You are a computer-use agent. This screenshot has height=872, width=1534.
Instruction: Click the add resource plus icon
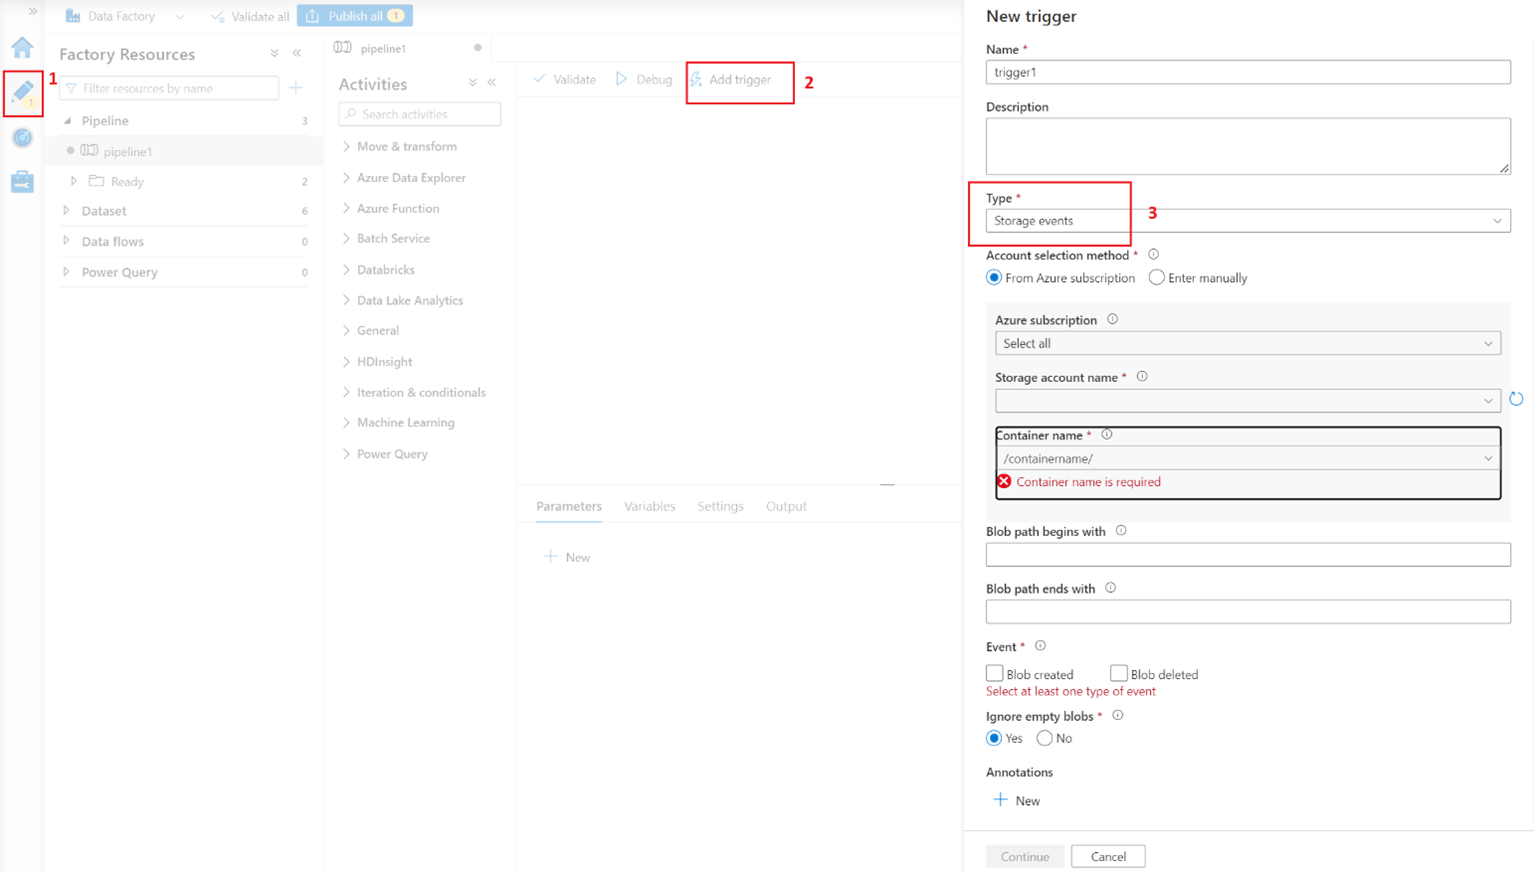[x=295, y=88]
